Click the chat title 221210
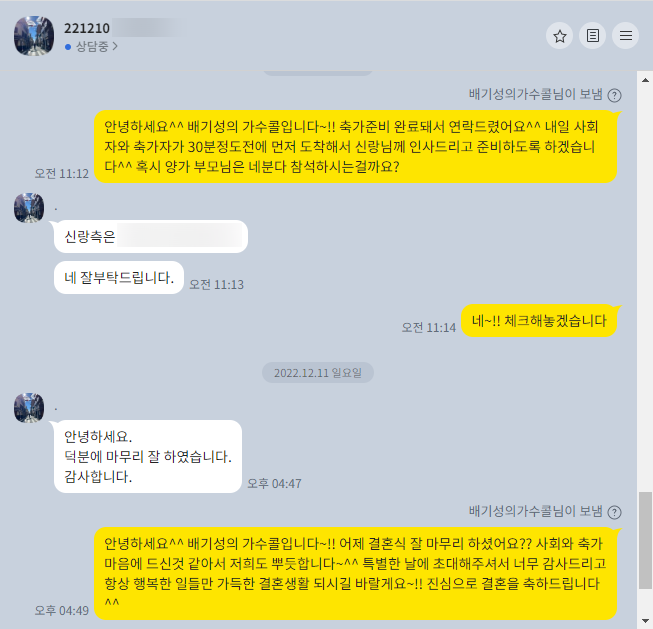This screenshot has height=629, width=653. point(87,28)
